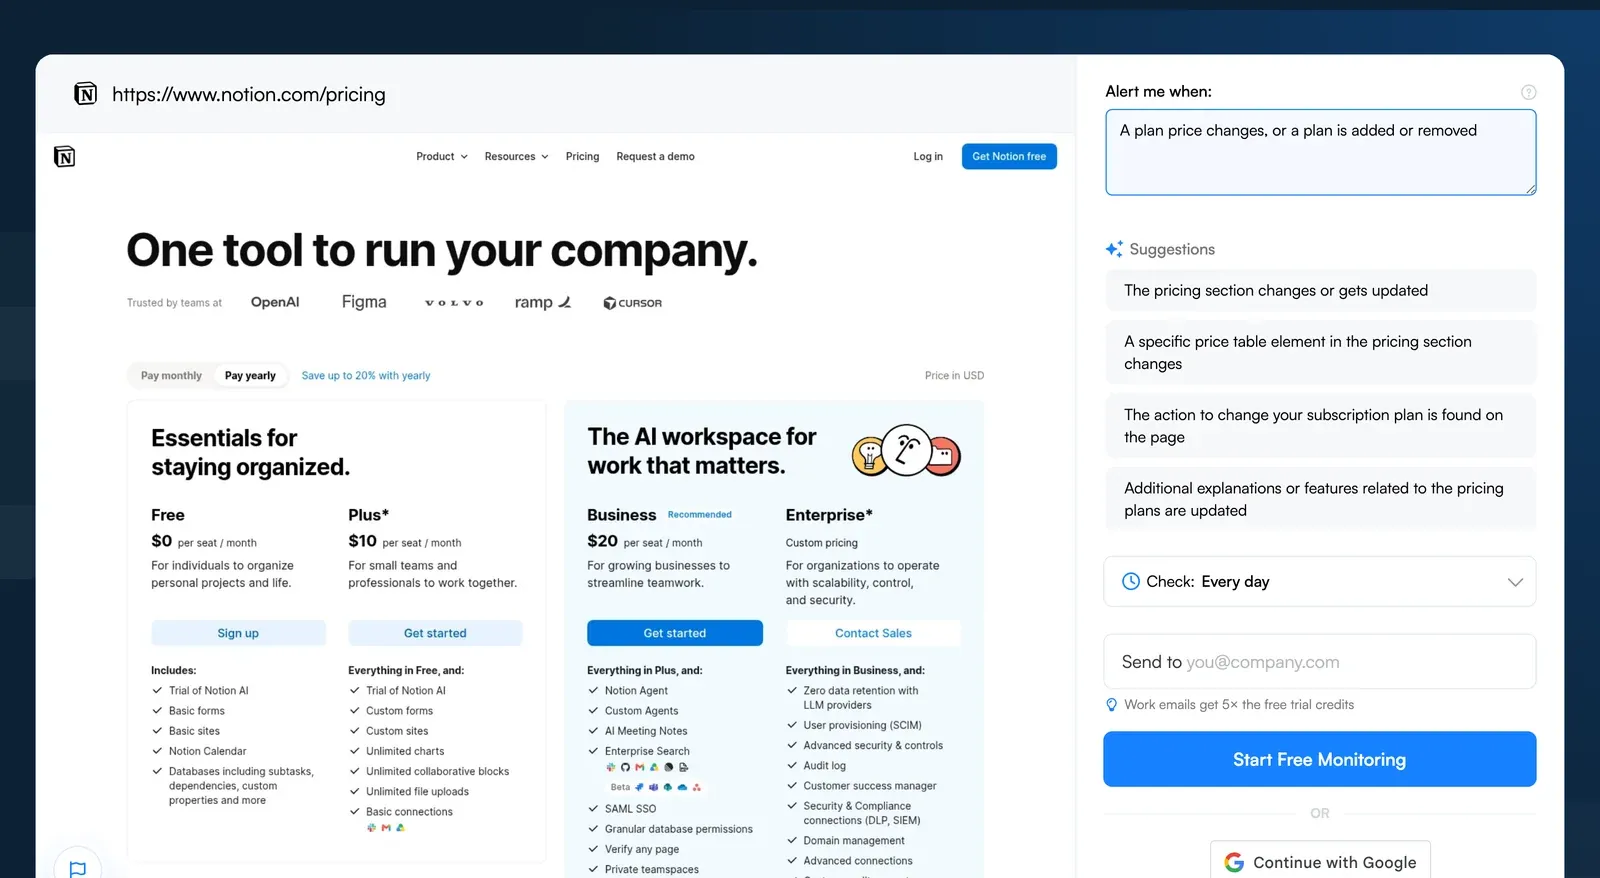Click the 'Recommended' badge beside Business
This screenshot has width=1600, height=878.
coord(700,515)
